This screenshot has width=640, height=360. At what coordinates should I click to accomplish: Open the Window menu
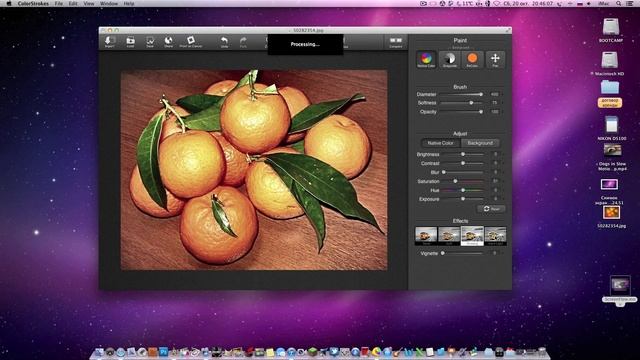(x=109, y=3)
